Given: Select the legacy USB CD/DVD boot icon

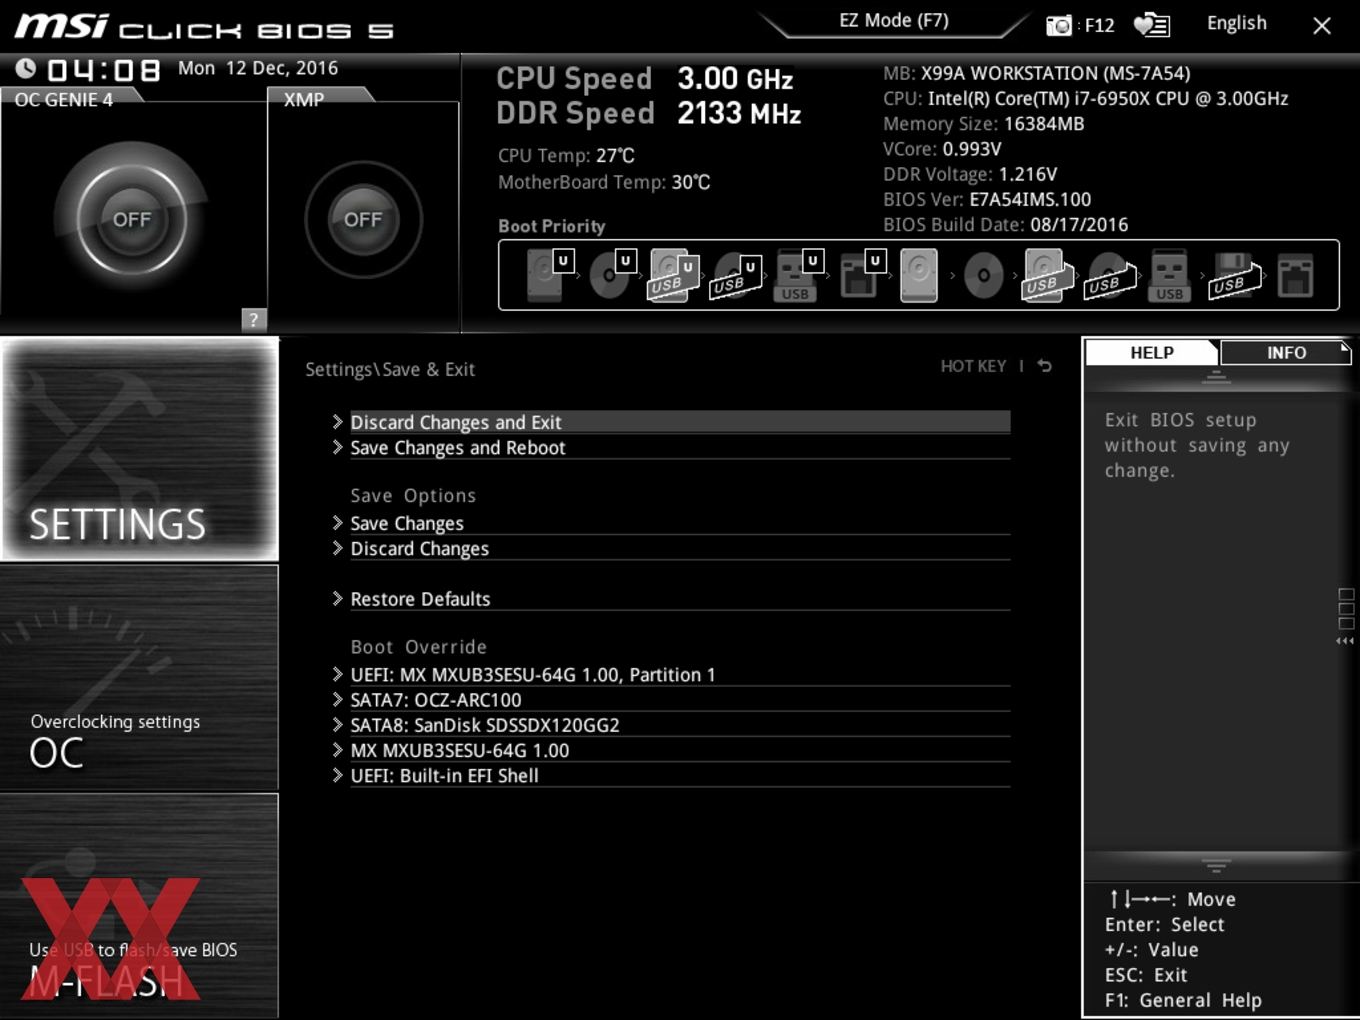Looking at the screenshot, I should tap(1110, 275).
